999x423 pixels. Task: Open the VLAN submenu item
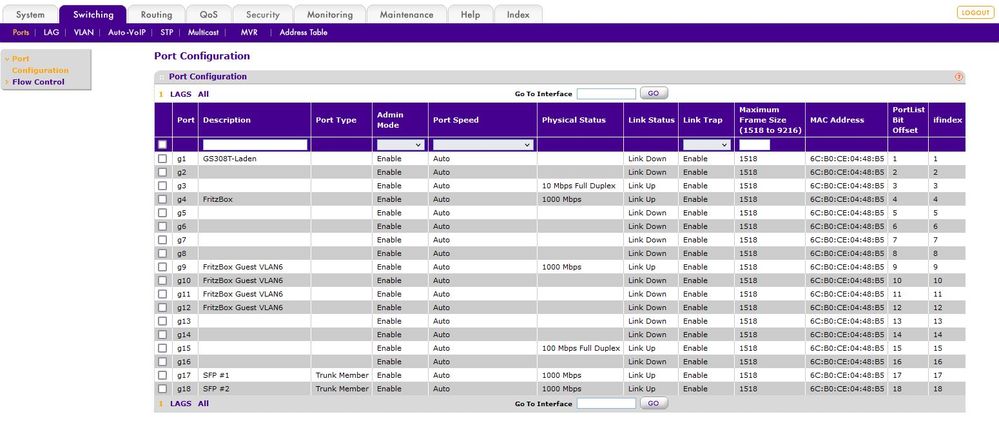[x=84, y=32]
